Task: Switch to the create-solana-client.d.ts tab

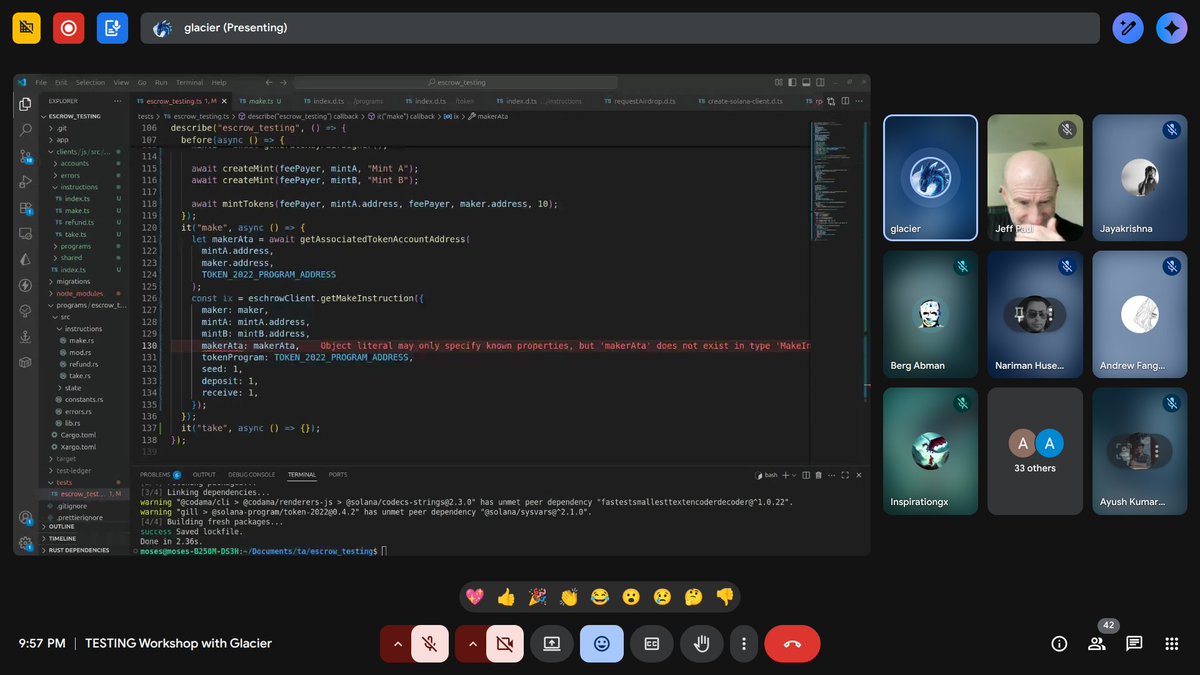Action: [x=739, y=101]
